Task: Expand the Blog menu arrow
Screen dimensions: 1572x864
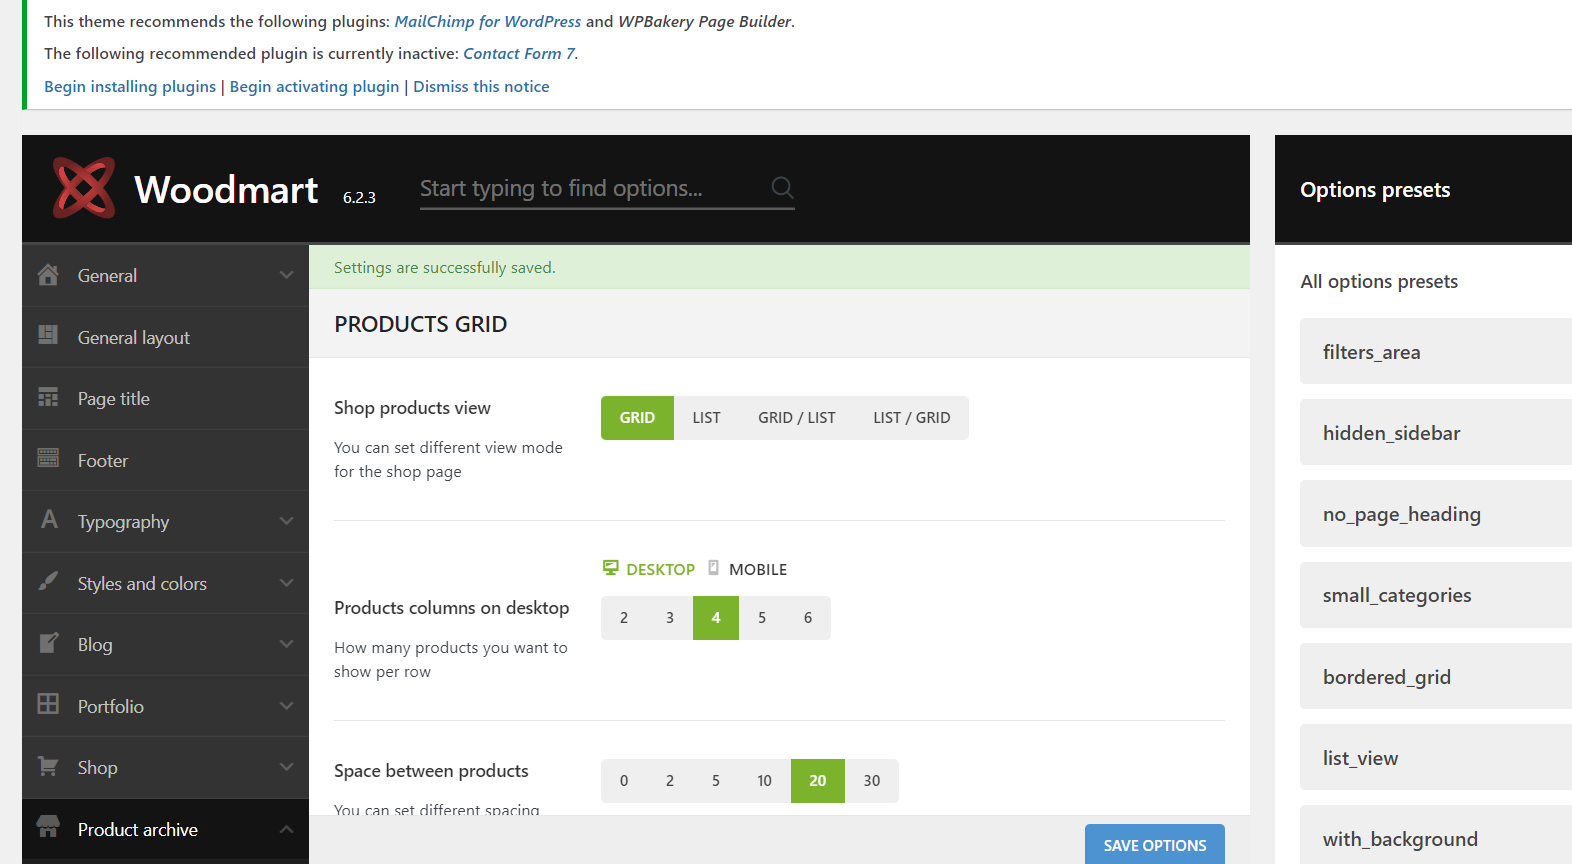Action: click(x=287, y=644)
